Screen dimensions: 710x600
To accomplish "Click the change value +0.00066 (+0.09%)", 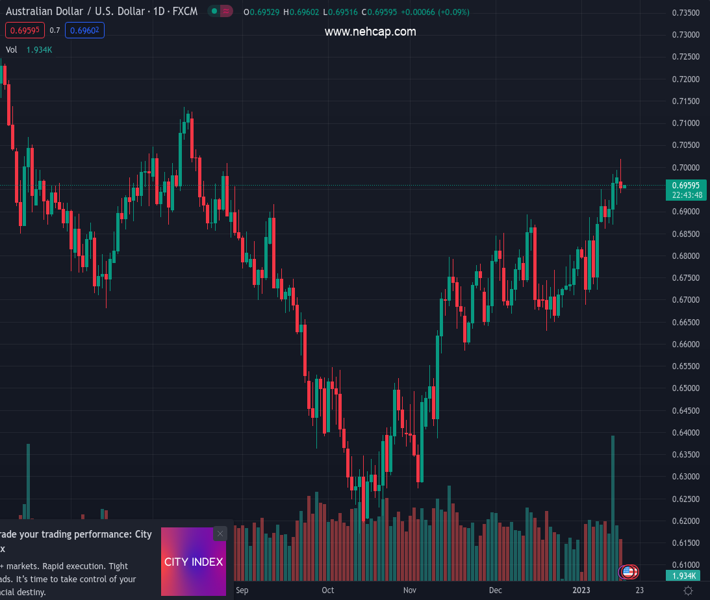I will (x=435, y=12).
